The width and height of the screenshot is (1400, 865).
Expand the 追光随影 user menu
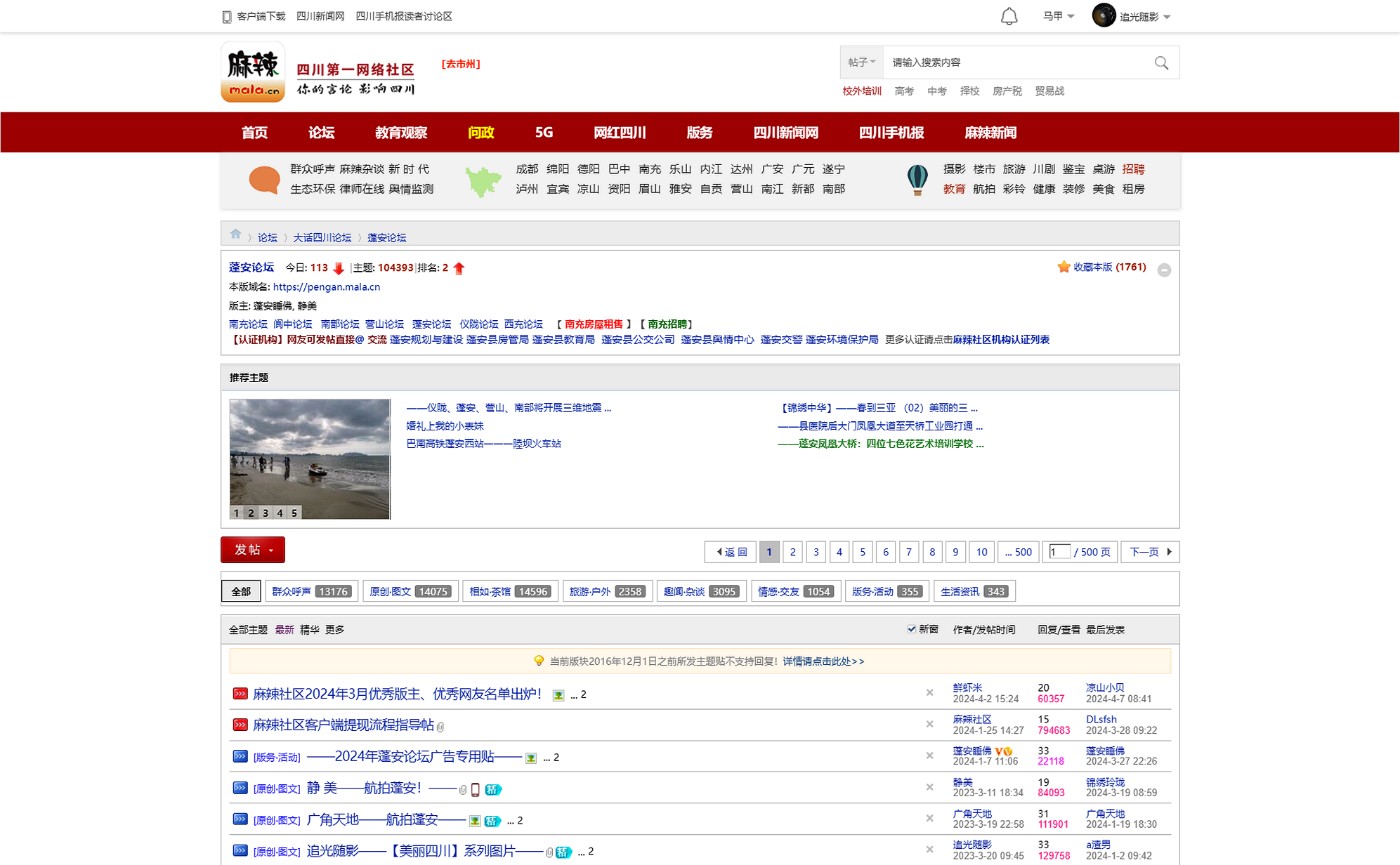[x=1131, y=16]
